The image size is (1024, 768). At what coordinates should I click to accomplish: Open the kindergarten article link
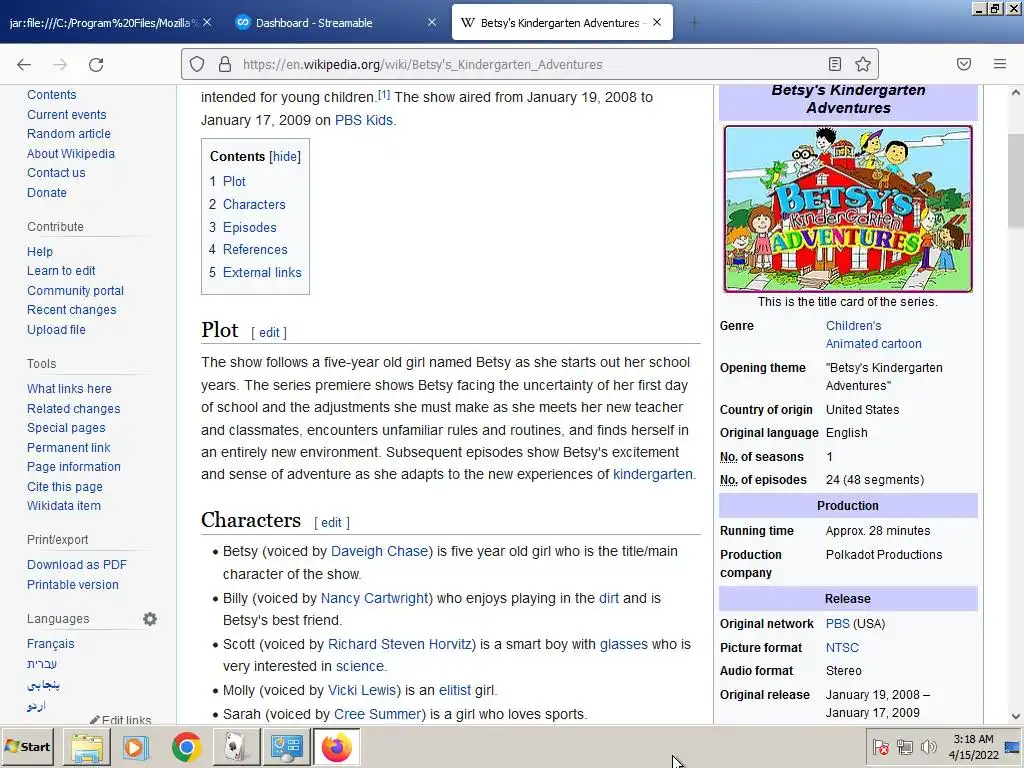click(x=652, y=474)
